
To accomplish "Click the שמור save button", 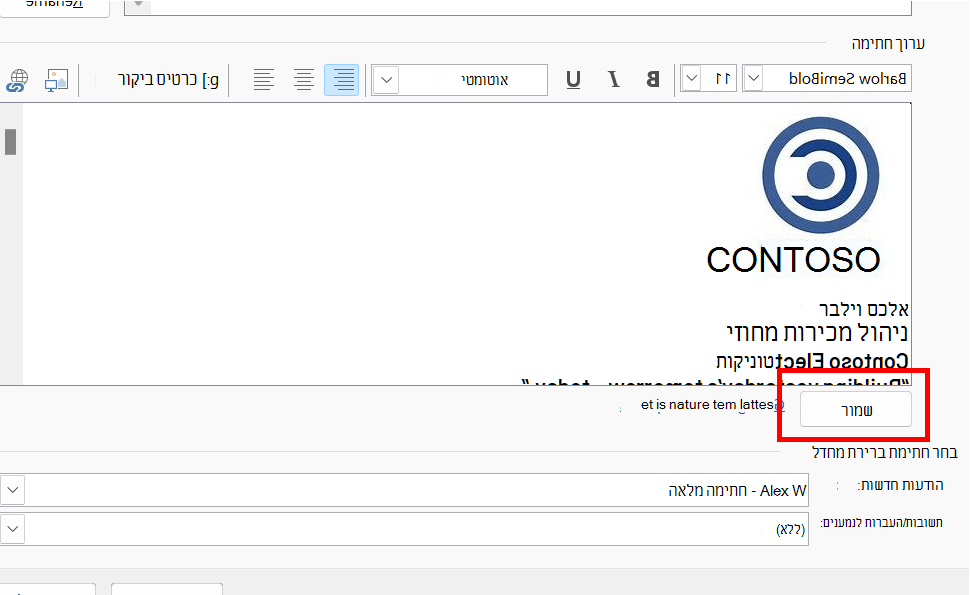I will 856,409.
